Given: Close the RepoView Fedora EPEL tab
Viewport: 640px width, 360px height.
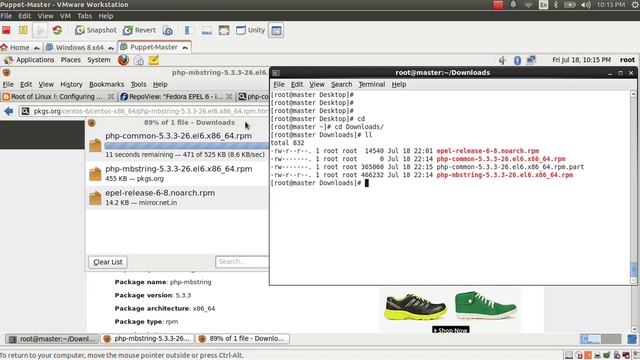Looking at the screenshot, I should 229,97.
